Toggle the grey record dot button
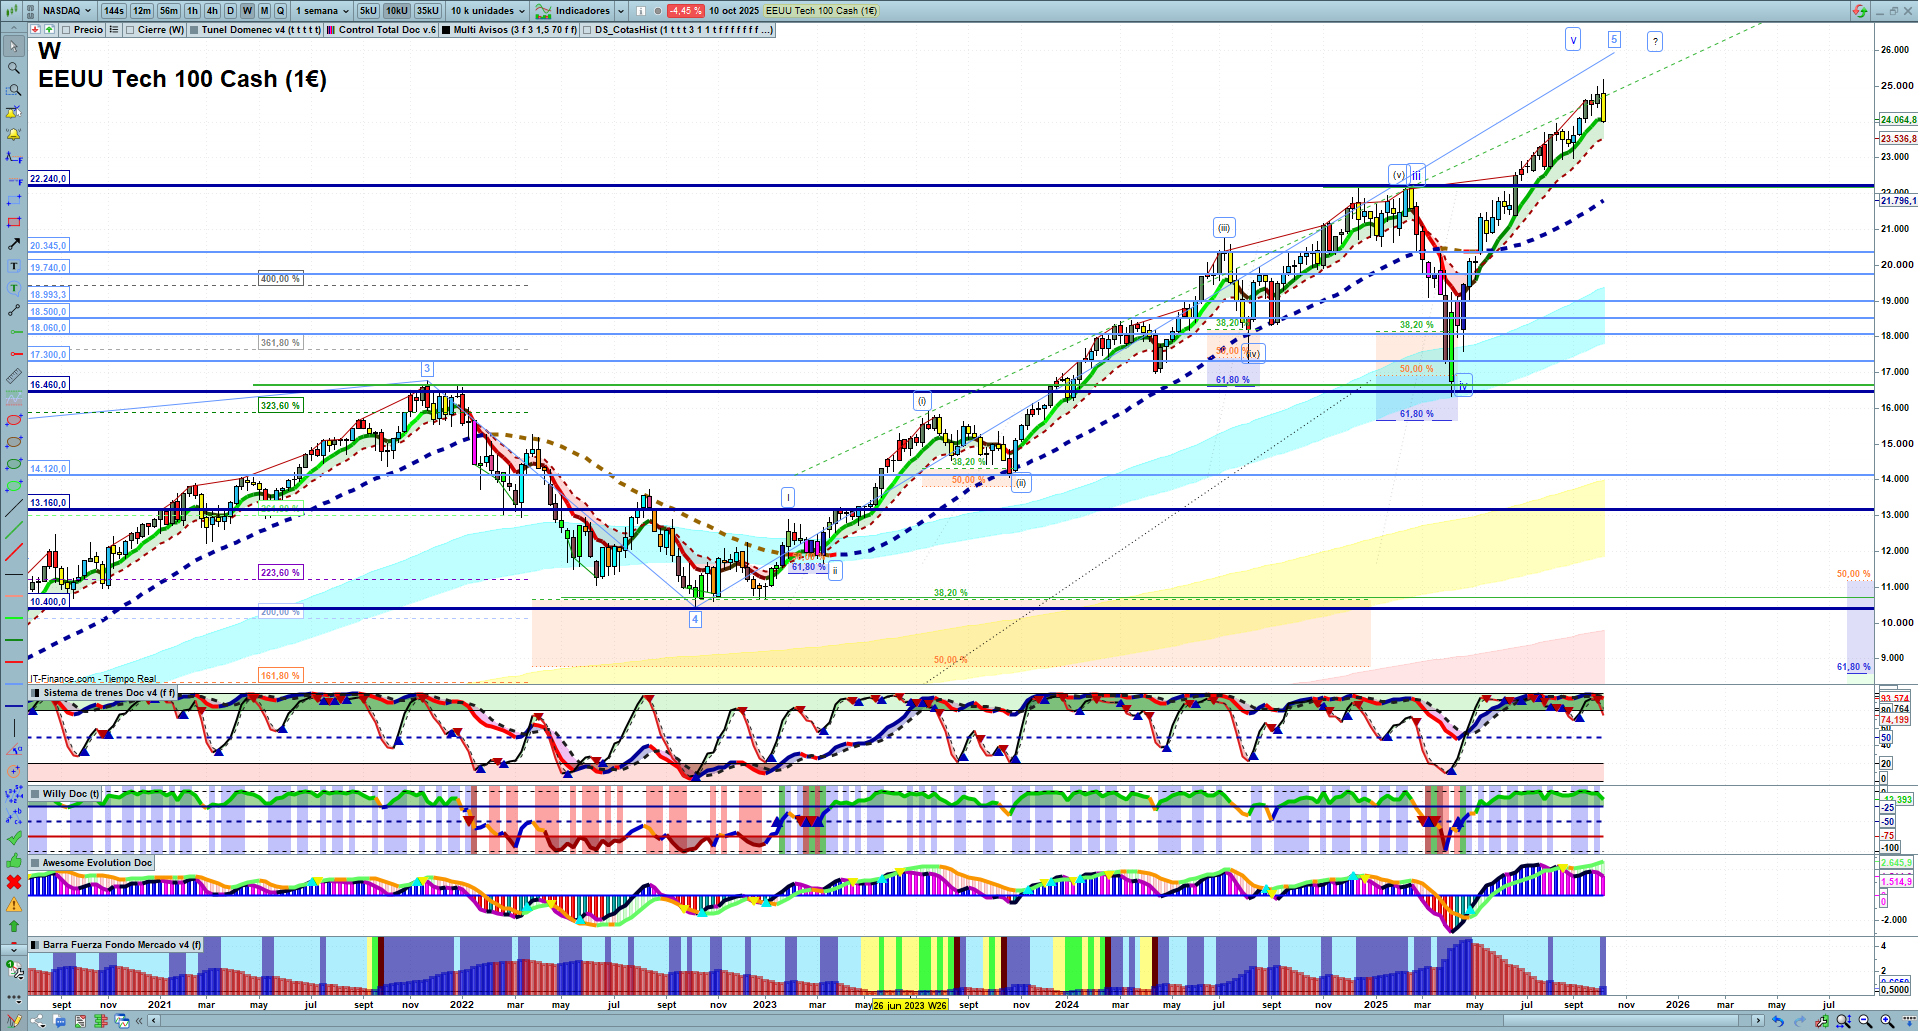The height and width of the screenshot is (1031, 1918). pos(657,11)
